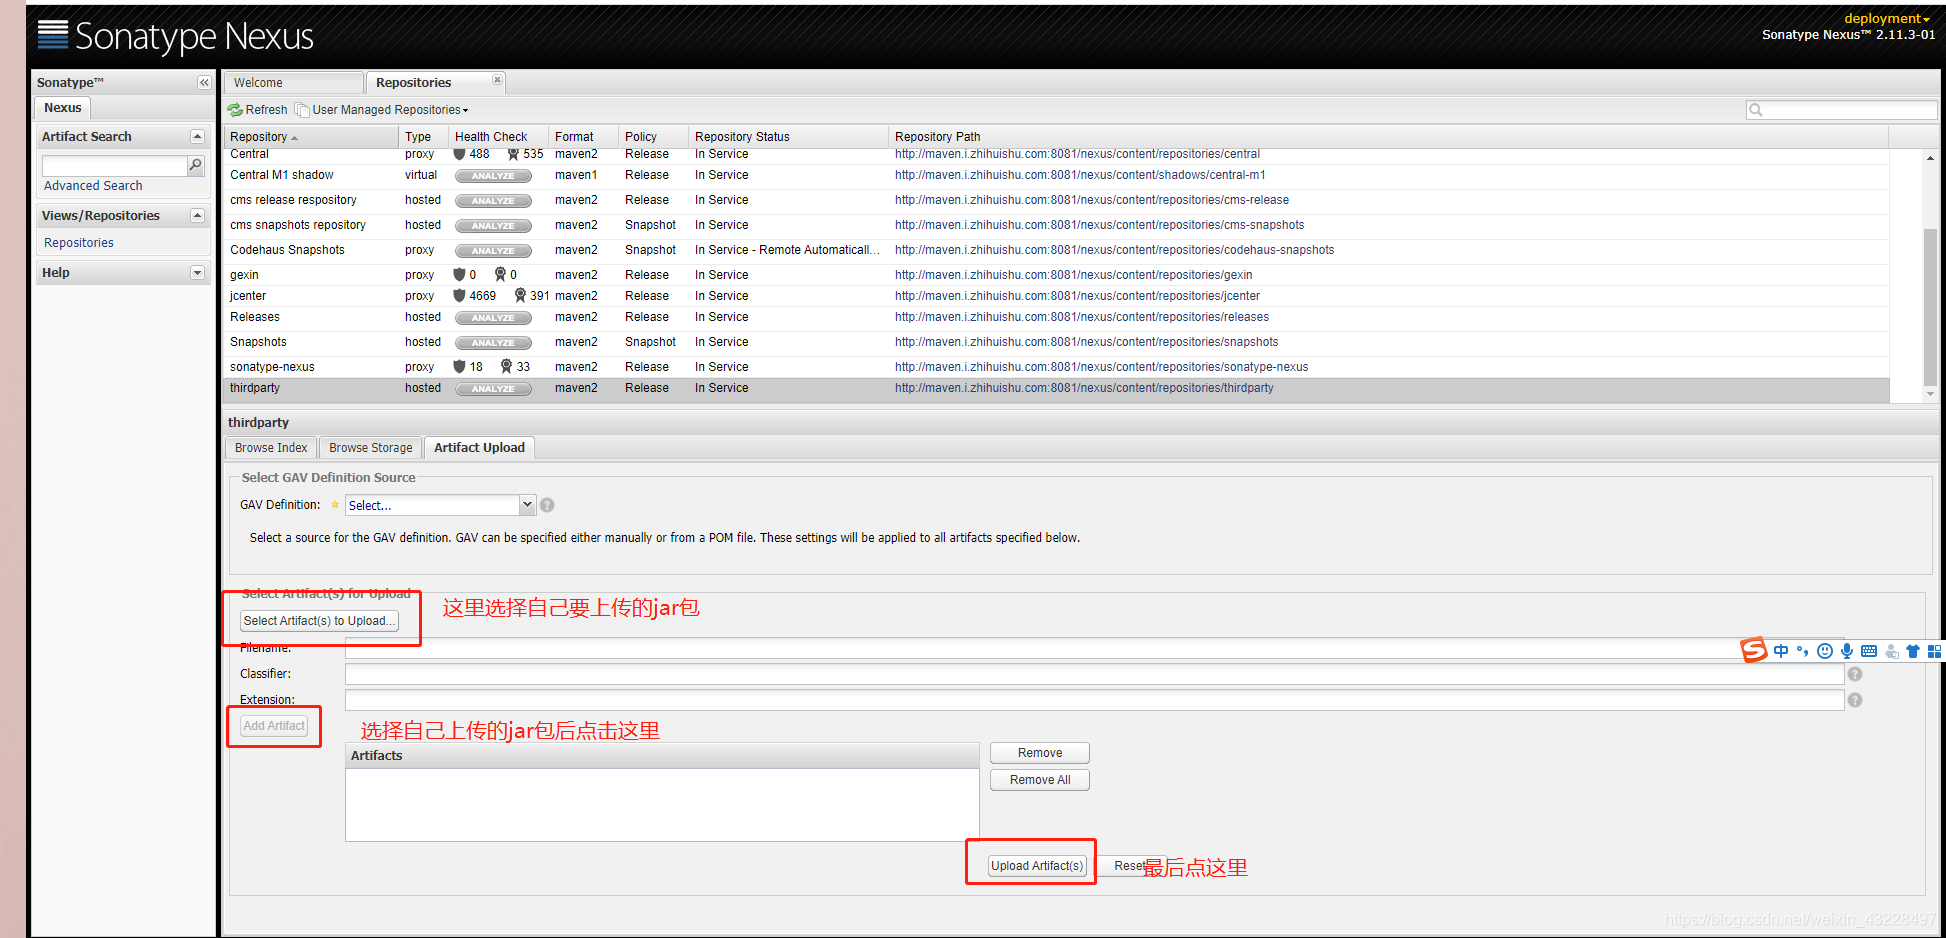Image resolution: width=1946 pixels, height=938 pixels.
Task: Click the scrollbar down arrow of repository list
Action: pos(1930,395)
